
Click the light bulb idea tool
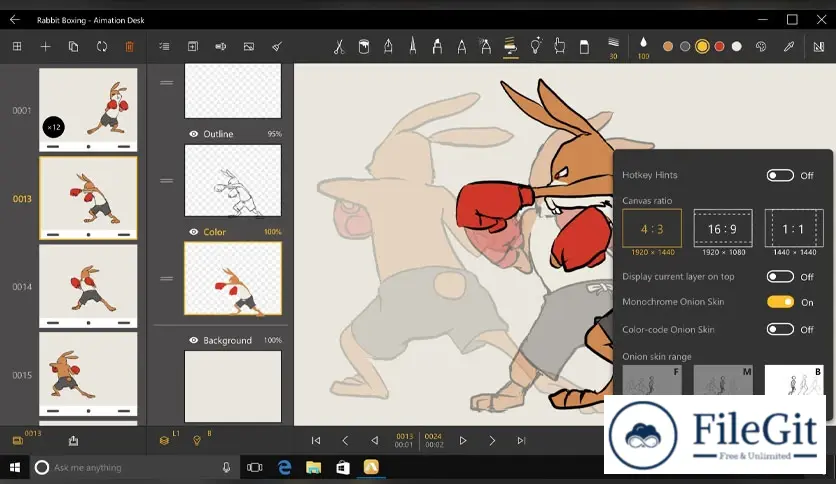pyautogui.click(x=536, y=46)
